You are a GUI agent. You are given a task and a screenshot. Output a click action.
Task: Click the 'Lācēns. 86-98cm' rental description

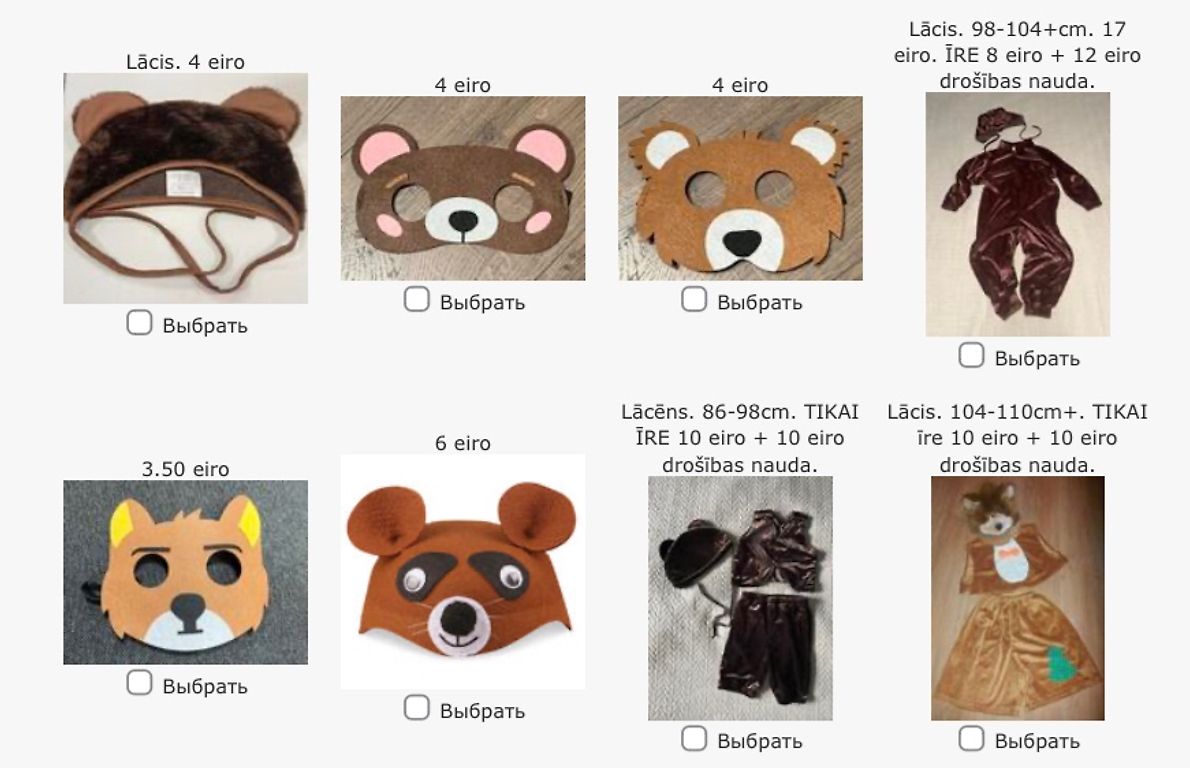pos(741,438)
